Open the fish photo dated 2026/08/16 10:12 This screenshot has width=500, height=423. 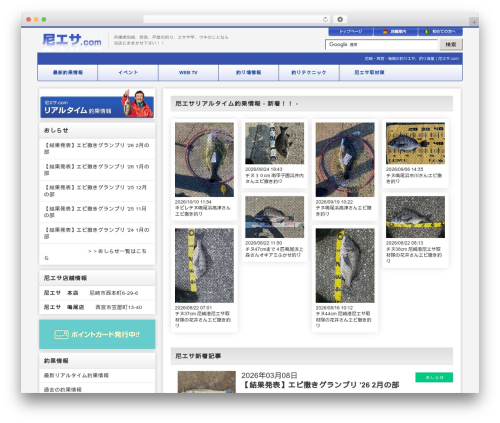click(x=345, y=265)
